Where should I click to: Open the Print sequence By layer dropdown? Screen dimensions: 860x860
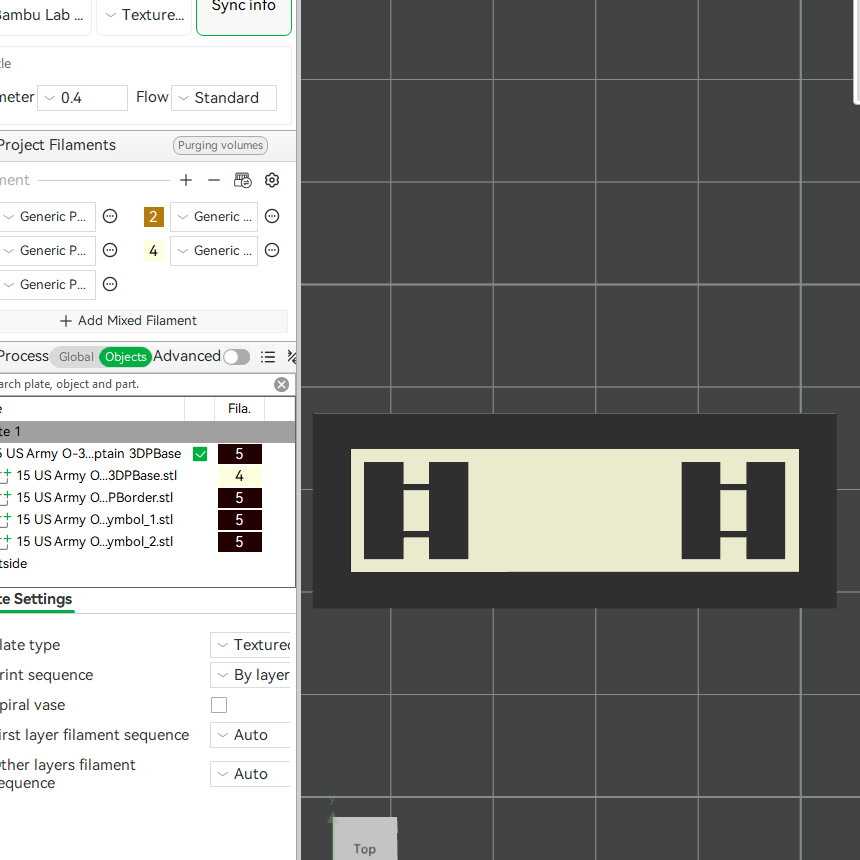point(251,675)
